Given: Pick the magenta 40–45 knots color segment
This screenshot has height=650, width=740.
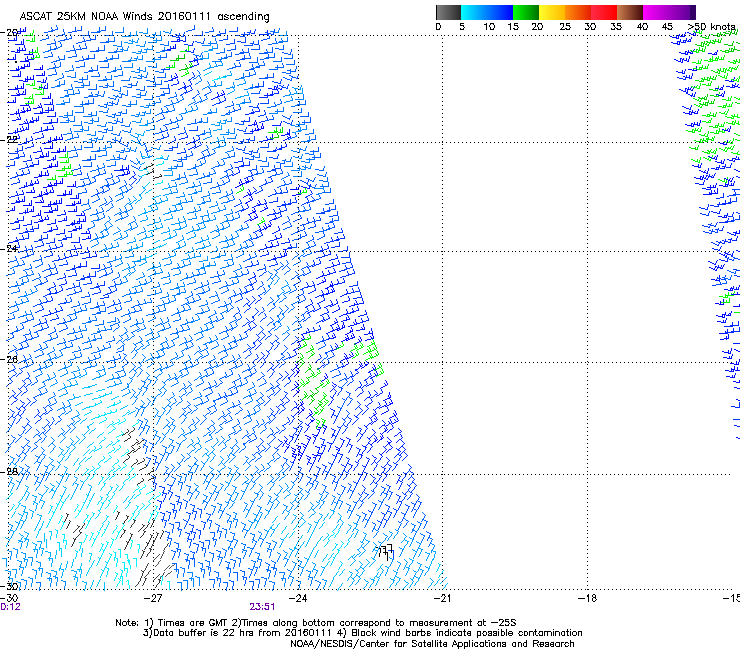Looking at the screenshot, I should pos(656,12).
